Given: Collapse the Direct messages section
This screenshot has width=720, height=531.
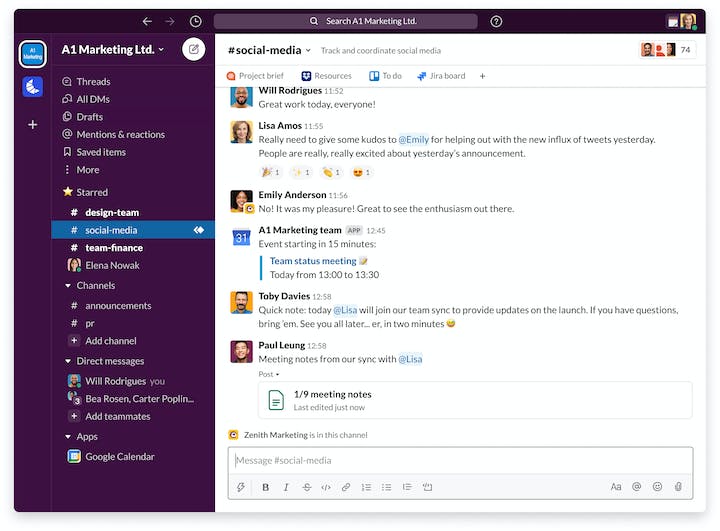Looking at the screenshot, I should 68,361.
